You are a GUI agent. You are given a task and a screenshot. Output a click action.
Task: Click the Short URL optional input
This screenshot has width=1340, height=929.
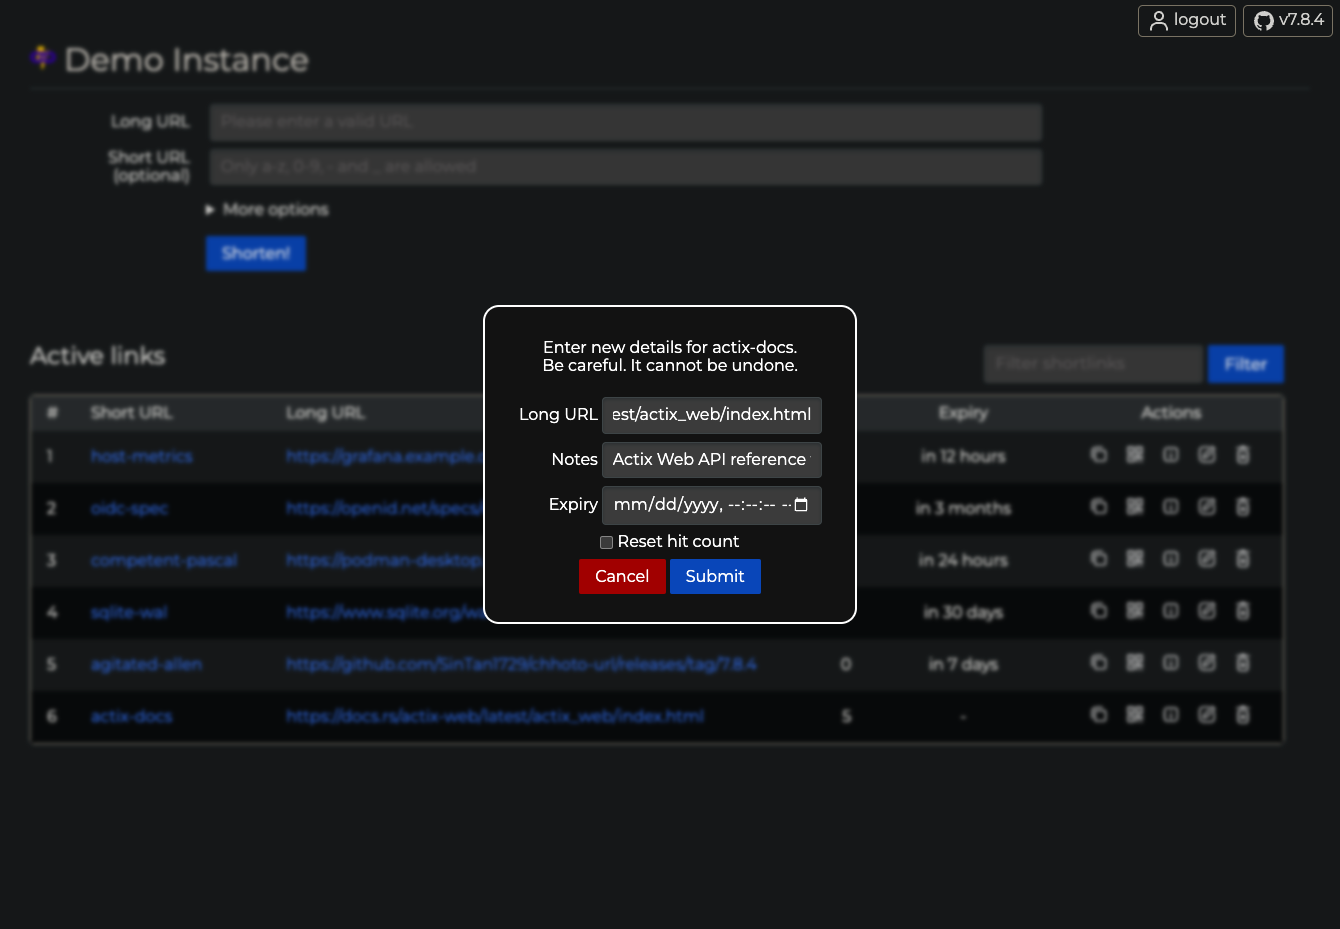pos(626,167)
